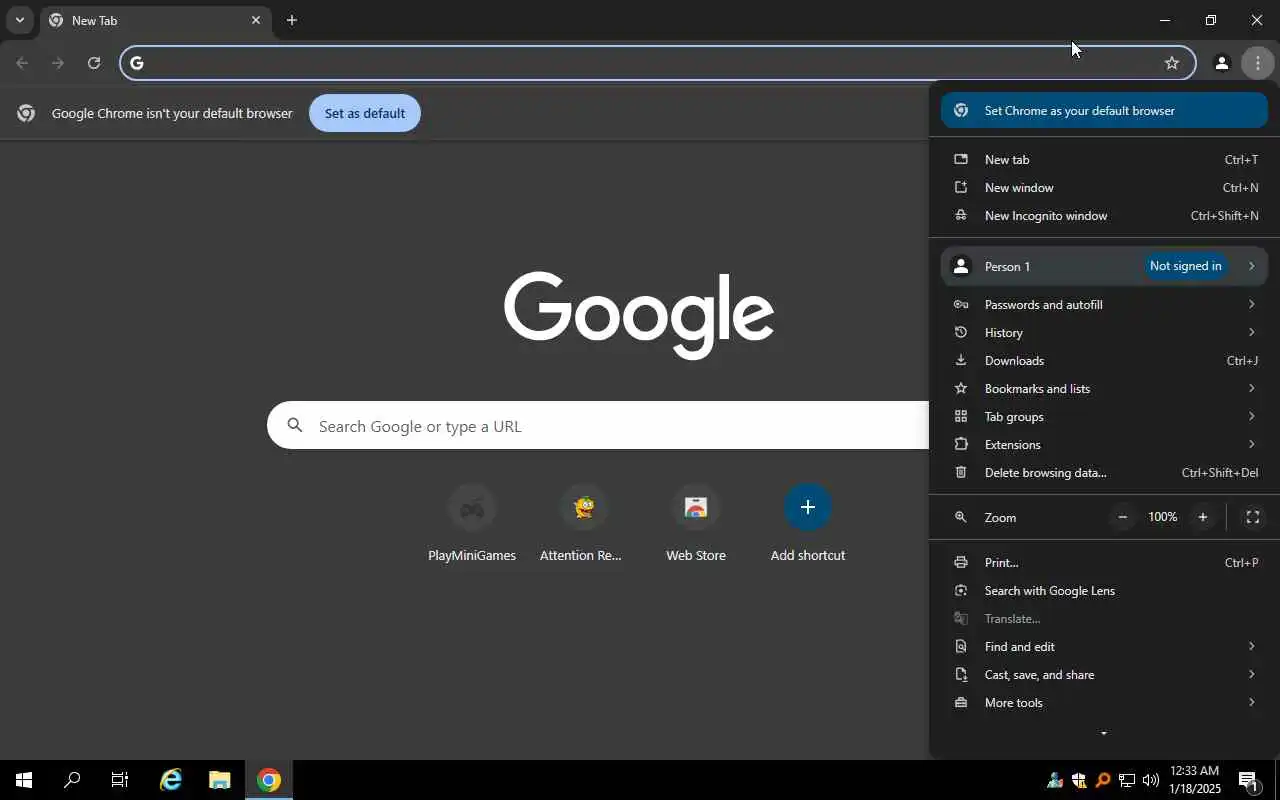Viewport: 1280px width, 800px height.
Task: Click the bookmark star icon in address bar
Action: click(1172, 63)
